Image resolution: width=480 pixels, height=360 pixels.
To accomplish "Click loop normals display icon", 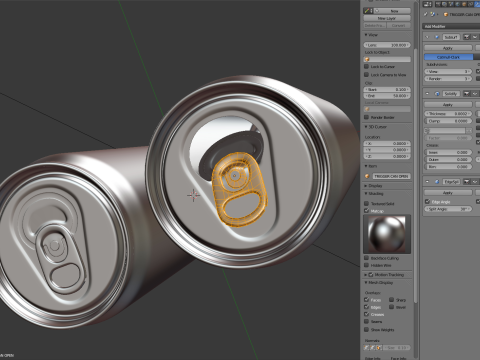I will (x=373, y=348).
